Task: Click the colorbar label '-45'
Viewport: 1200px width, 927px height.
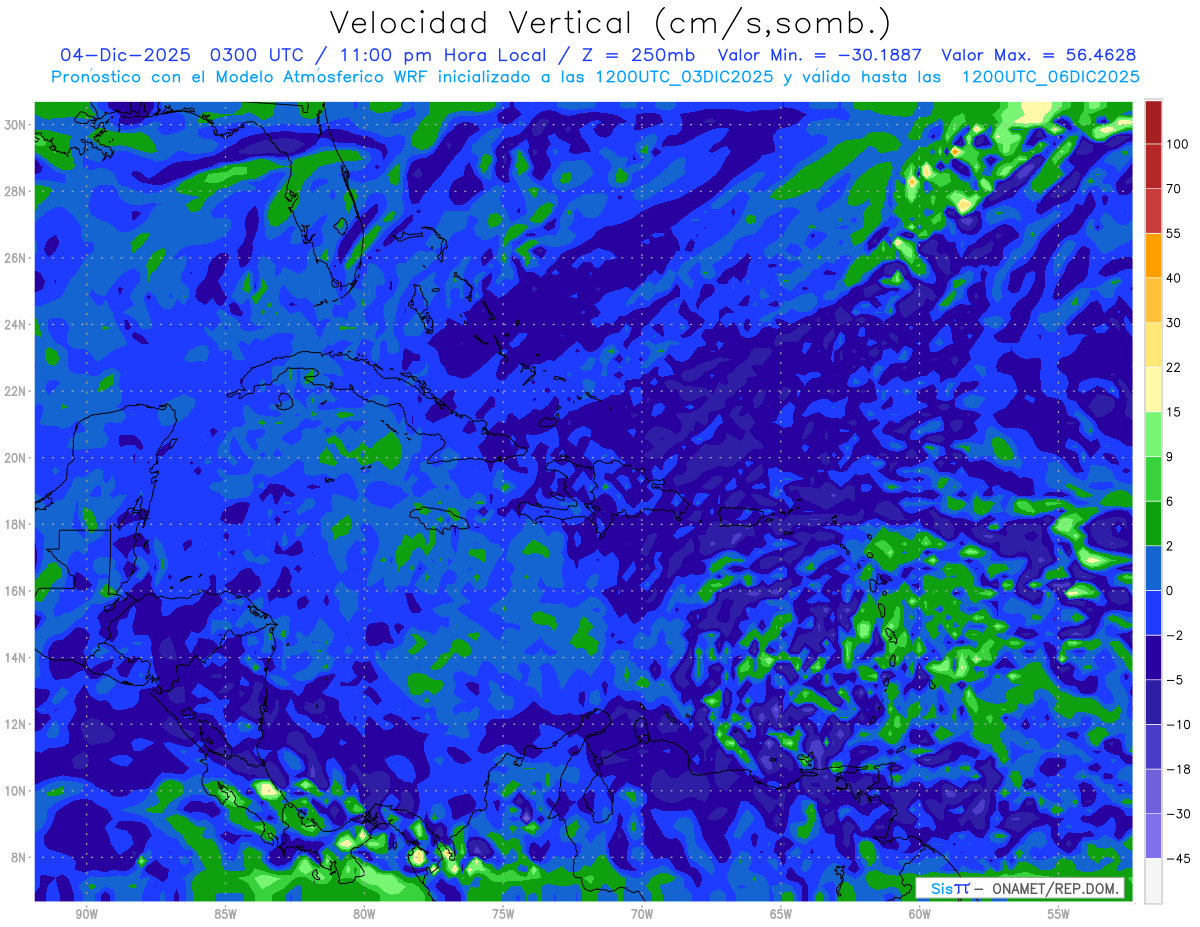Action: pos(1177,858)
